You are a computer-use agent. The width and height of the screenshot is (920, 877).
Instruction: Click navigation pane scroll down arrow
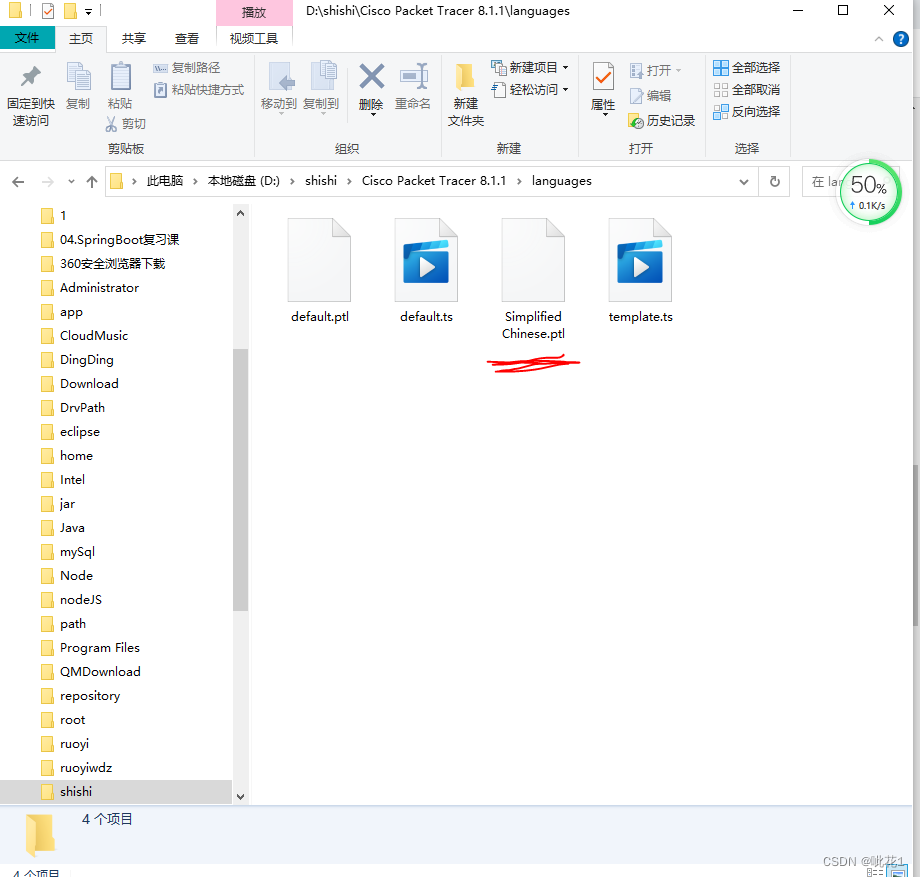241,797
